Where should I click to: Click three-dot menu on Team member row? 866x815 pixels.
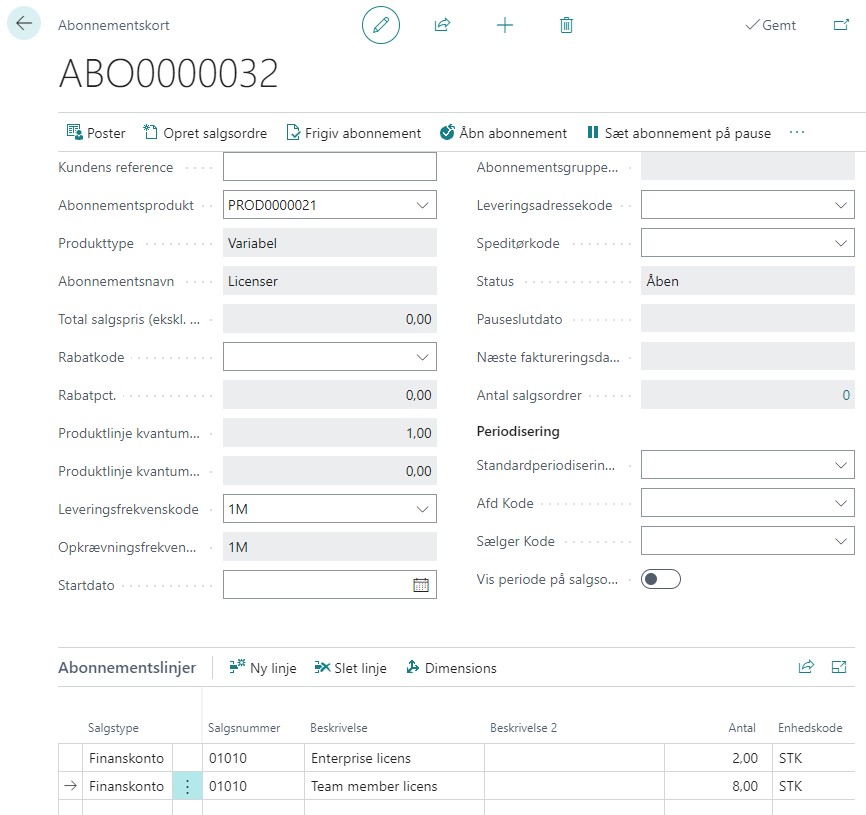[x=187, y=786]
